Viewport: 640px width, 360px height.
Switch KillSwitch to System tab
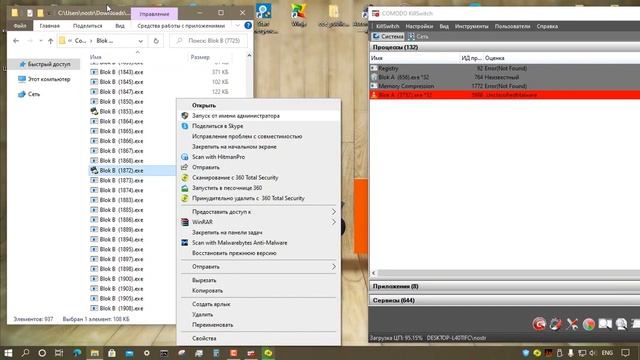tap(388, 36)
